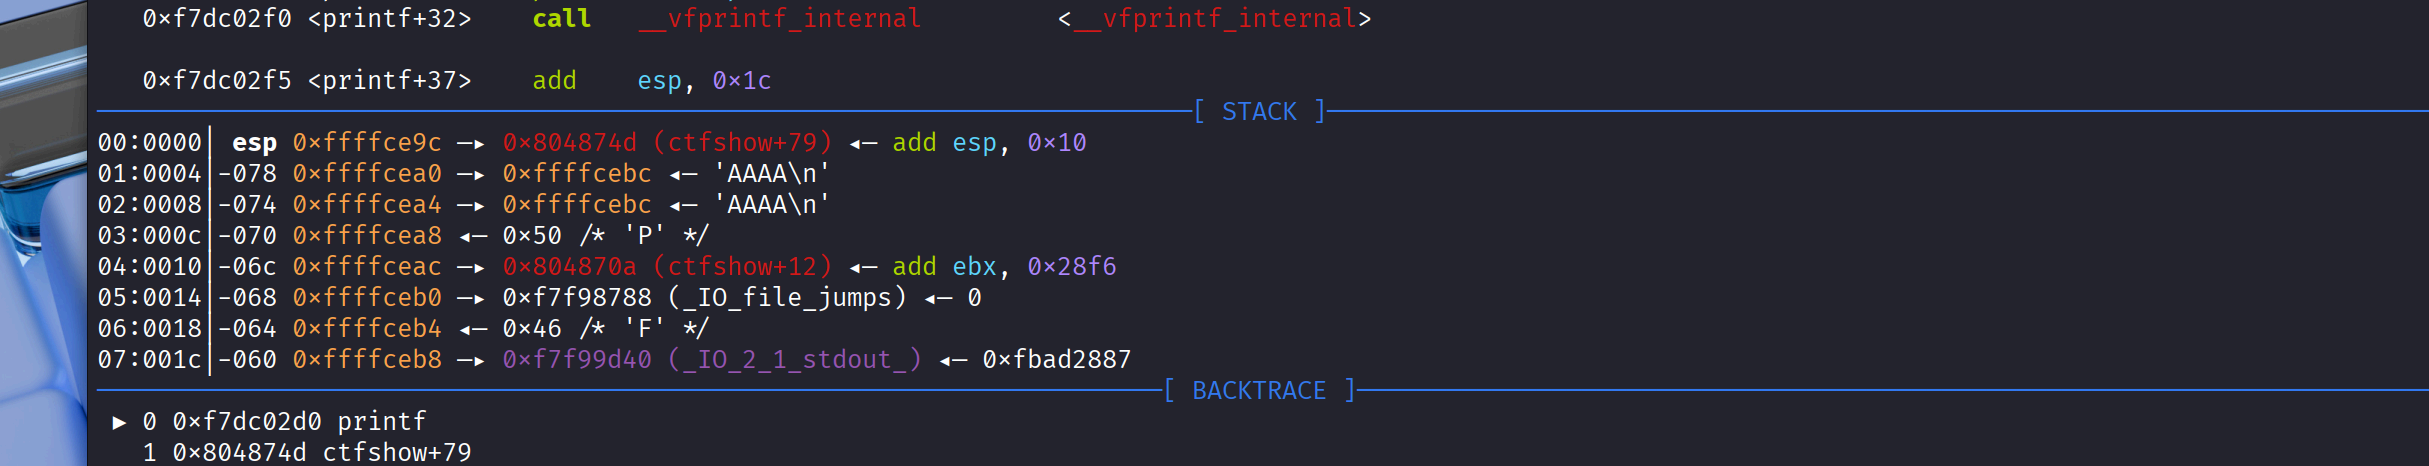2429x466 pixels.
Task: Select address 0xf7dc02f5 at printf+37
Action: pyautogui.click(x=217, y=80)
